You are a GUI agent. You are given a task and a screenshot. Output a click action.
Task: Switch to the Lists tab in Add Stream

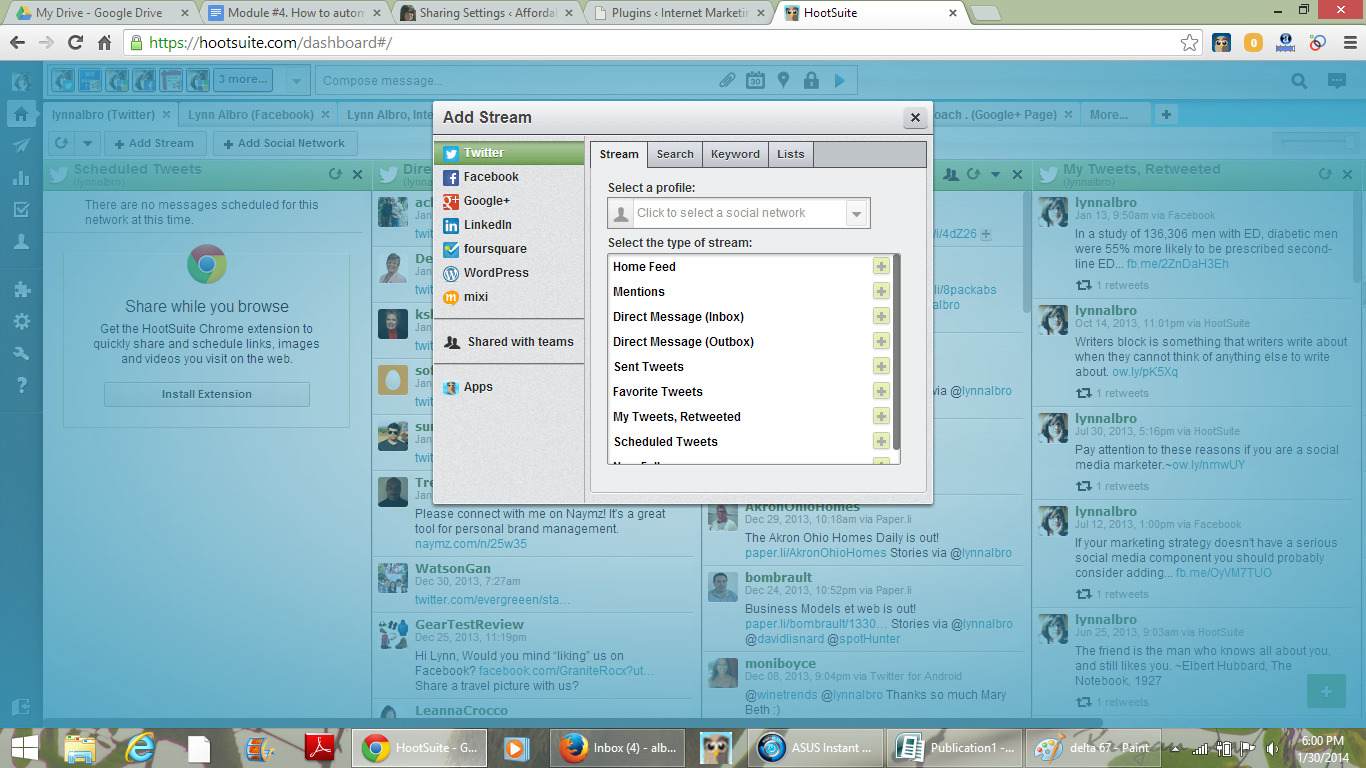(x=791, y=154)
